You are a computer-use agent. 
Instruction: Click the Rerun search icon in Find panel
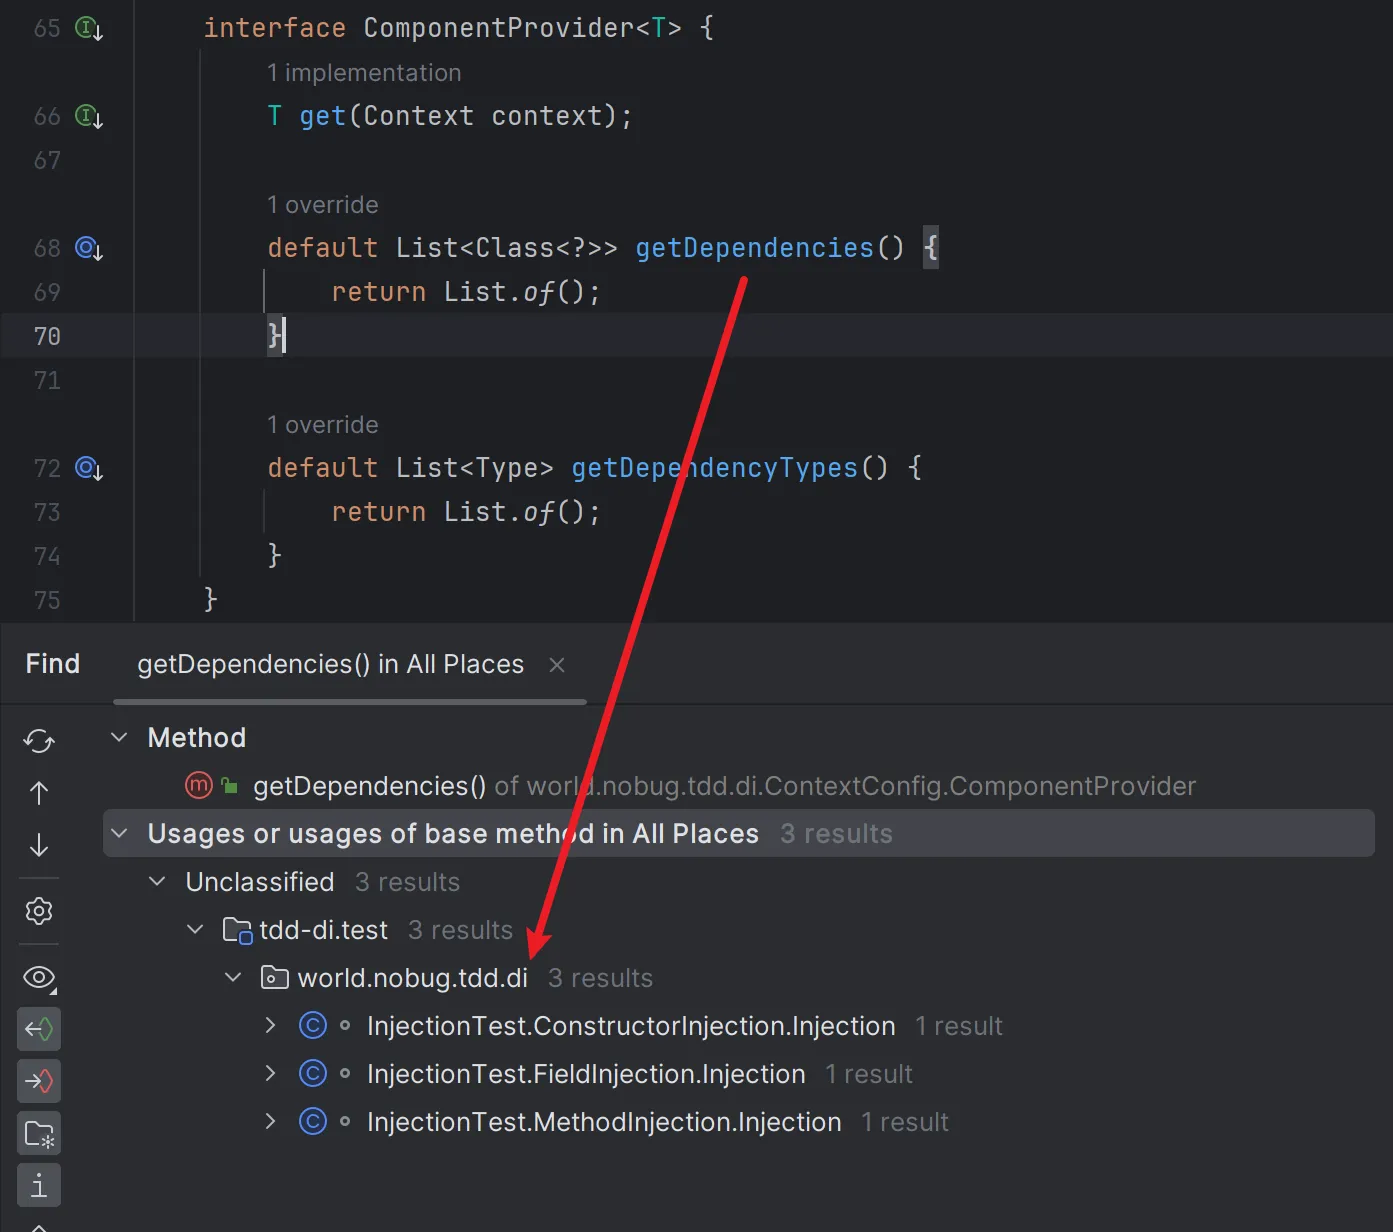(39, 741)
